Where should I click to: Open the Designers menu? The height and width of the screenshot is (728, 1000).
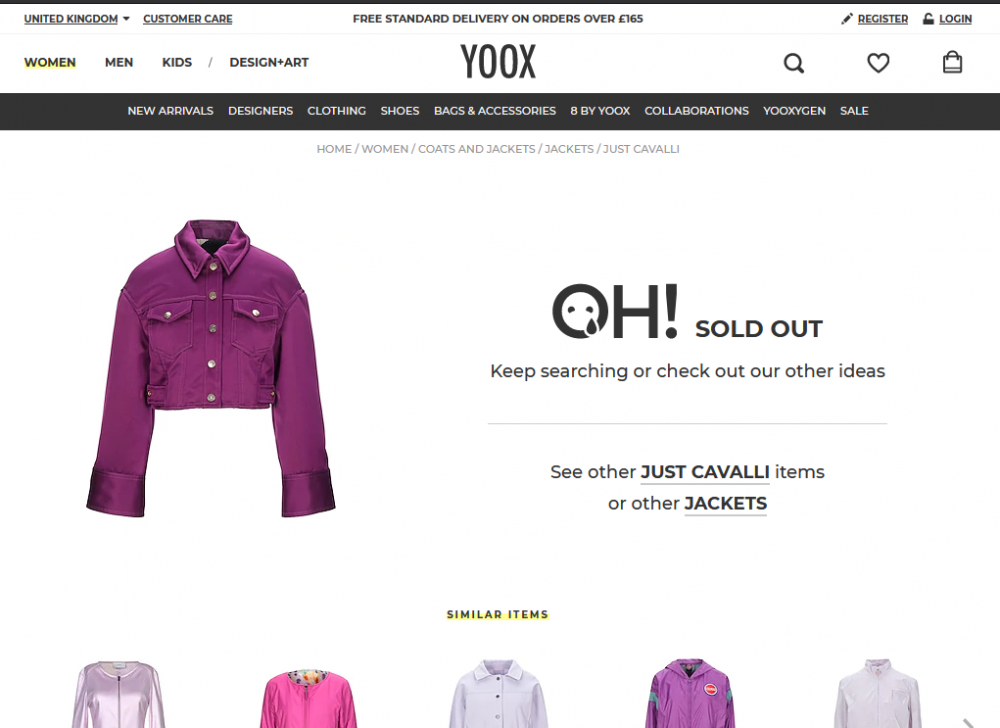(260, 111)
